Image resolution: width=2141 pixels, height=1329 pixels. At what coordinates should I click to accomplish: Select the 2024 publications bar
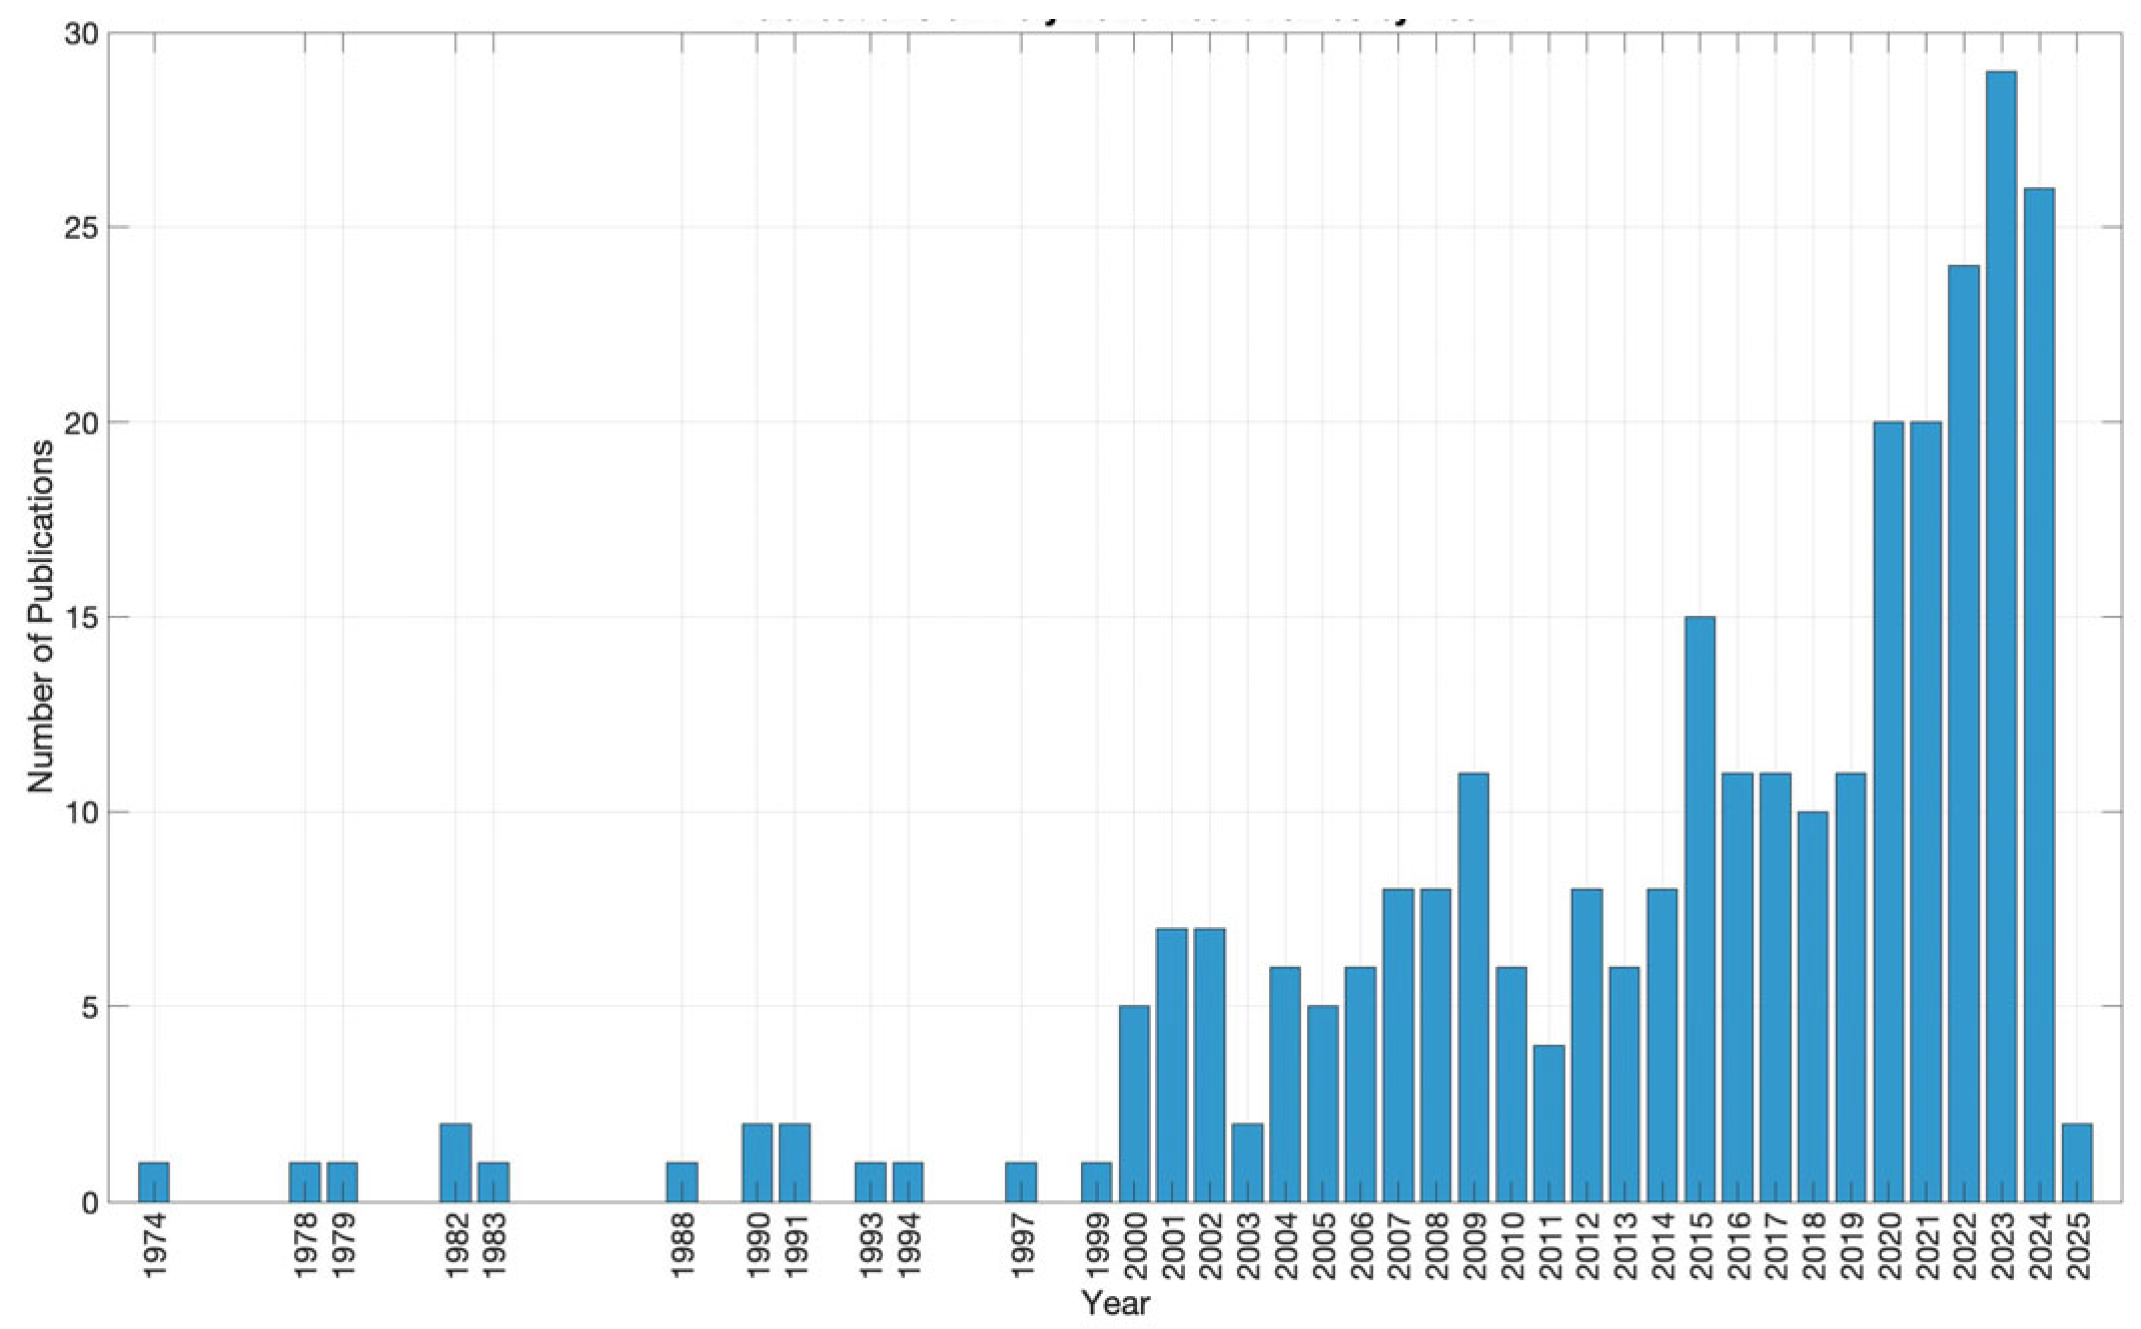point(2039,694)
